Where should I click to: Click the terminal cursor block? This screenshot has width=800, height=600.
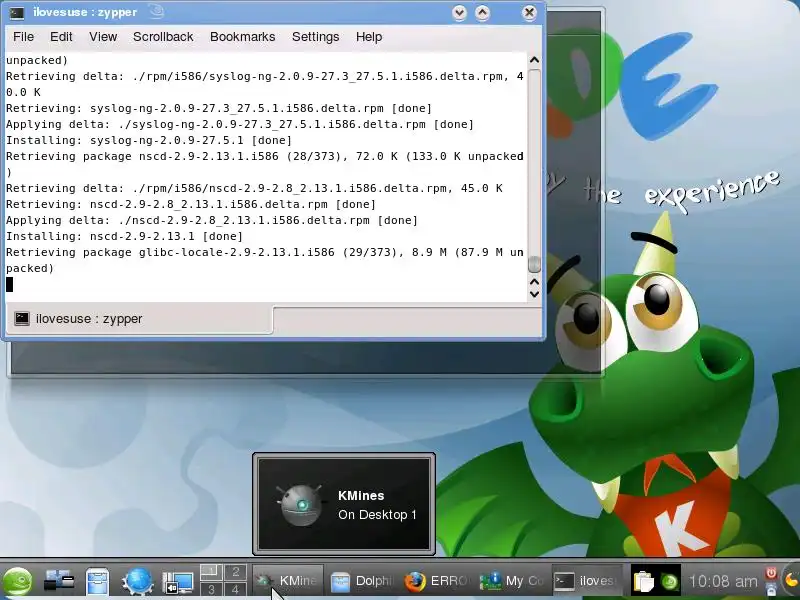pos(9,285)
